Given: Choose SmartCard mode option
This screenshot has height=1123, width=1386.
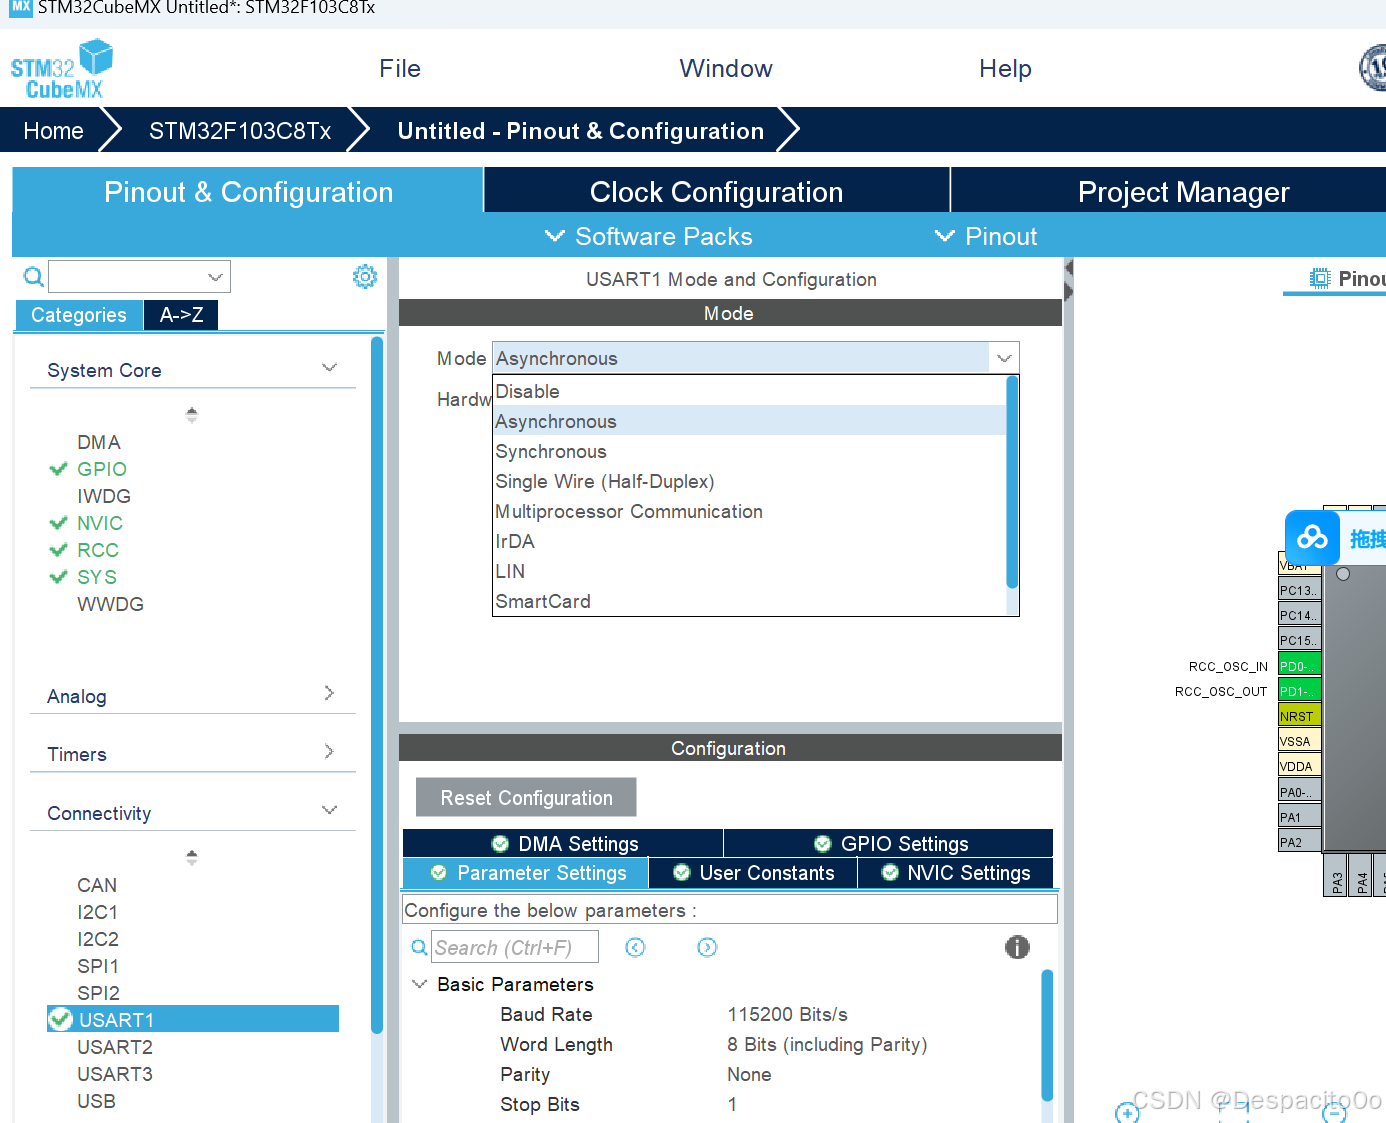Looking at the screenshot, I should (x=750, y=601).
